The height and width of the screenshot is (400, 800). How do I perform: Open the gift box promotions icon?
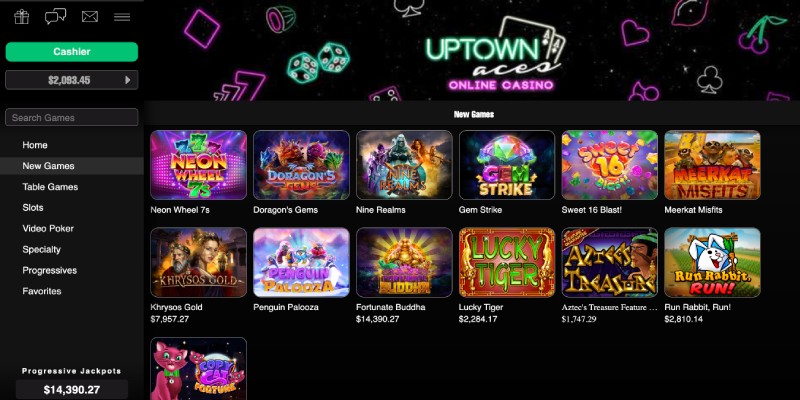pyautogui.click(x=21, y=17)
